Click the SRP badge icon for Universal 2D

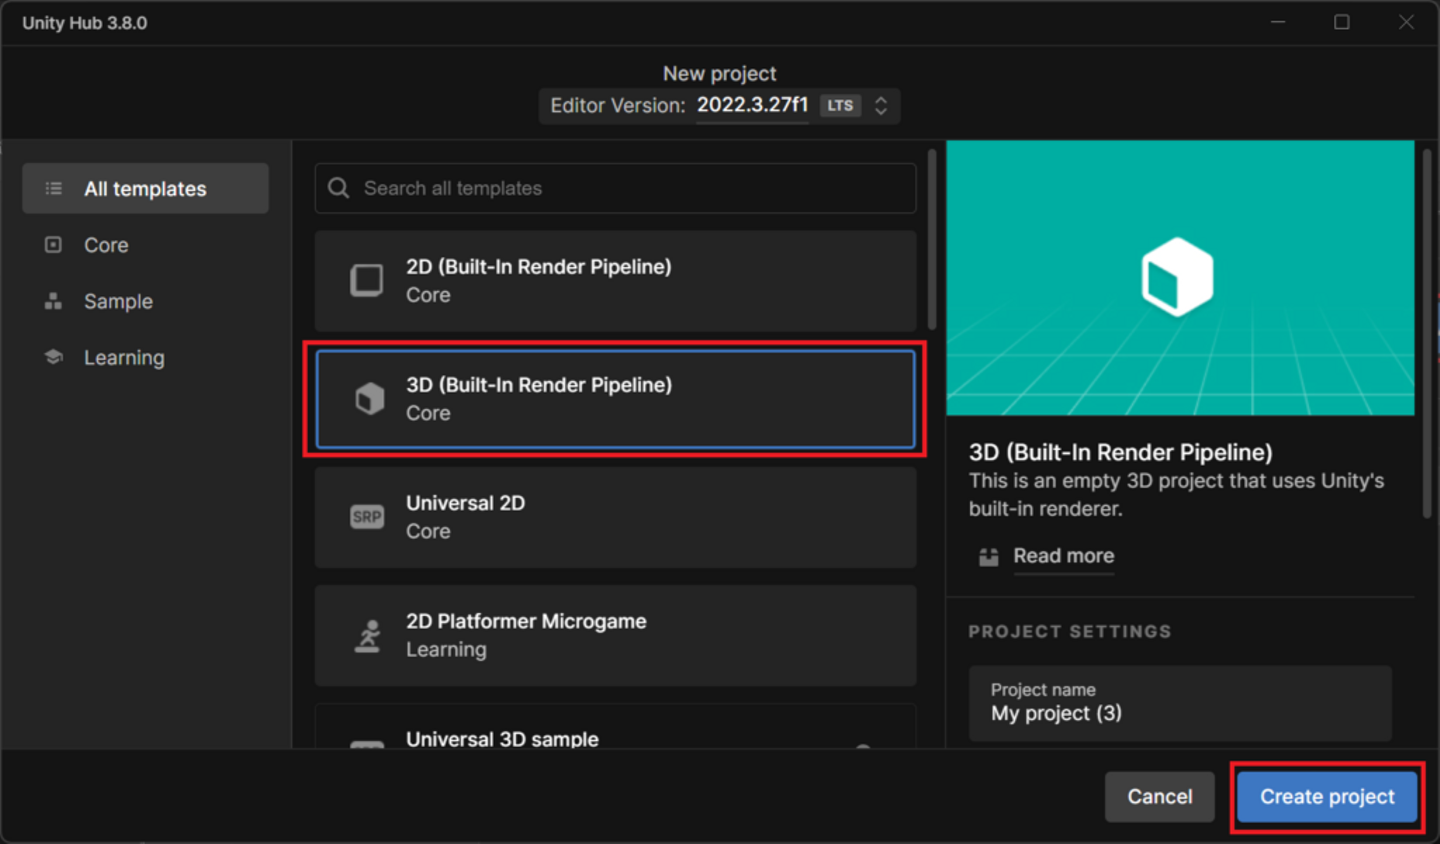point(367,517)
